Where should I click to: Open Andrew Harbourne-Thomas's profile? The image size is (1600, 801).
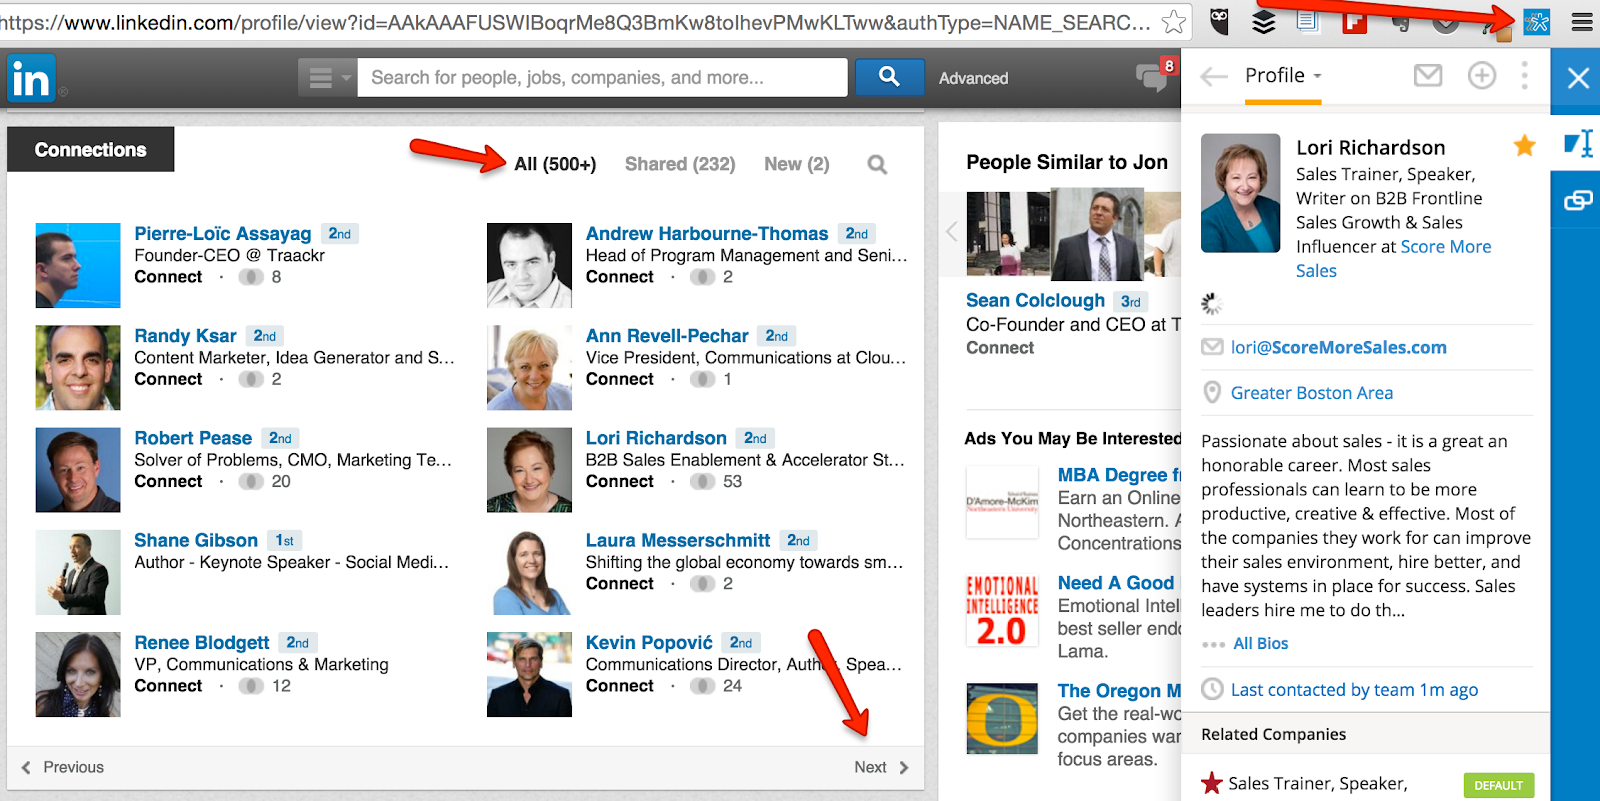(x=707, y=233)
